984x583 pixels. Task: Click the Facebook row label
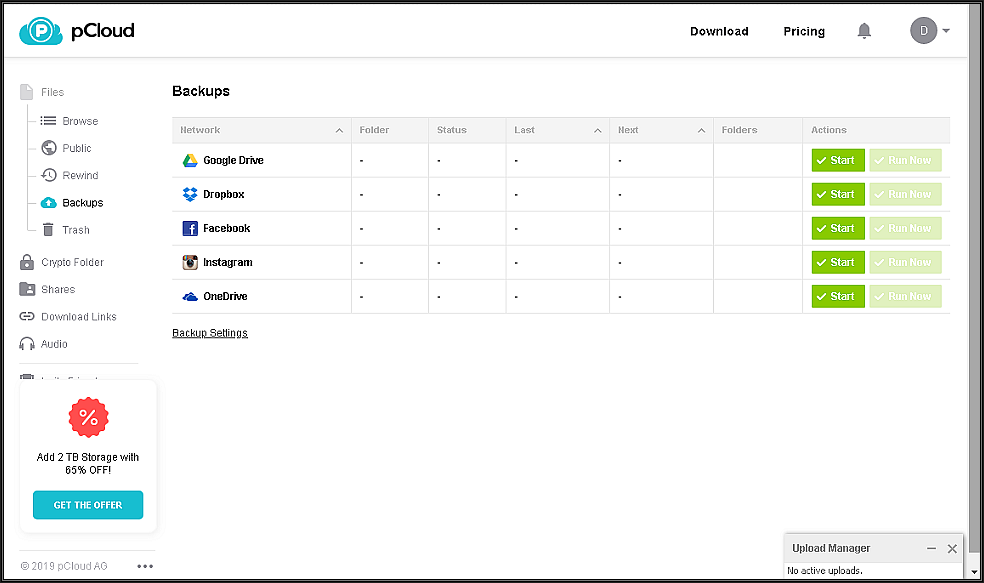[226, 228]
